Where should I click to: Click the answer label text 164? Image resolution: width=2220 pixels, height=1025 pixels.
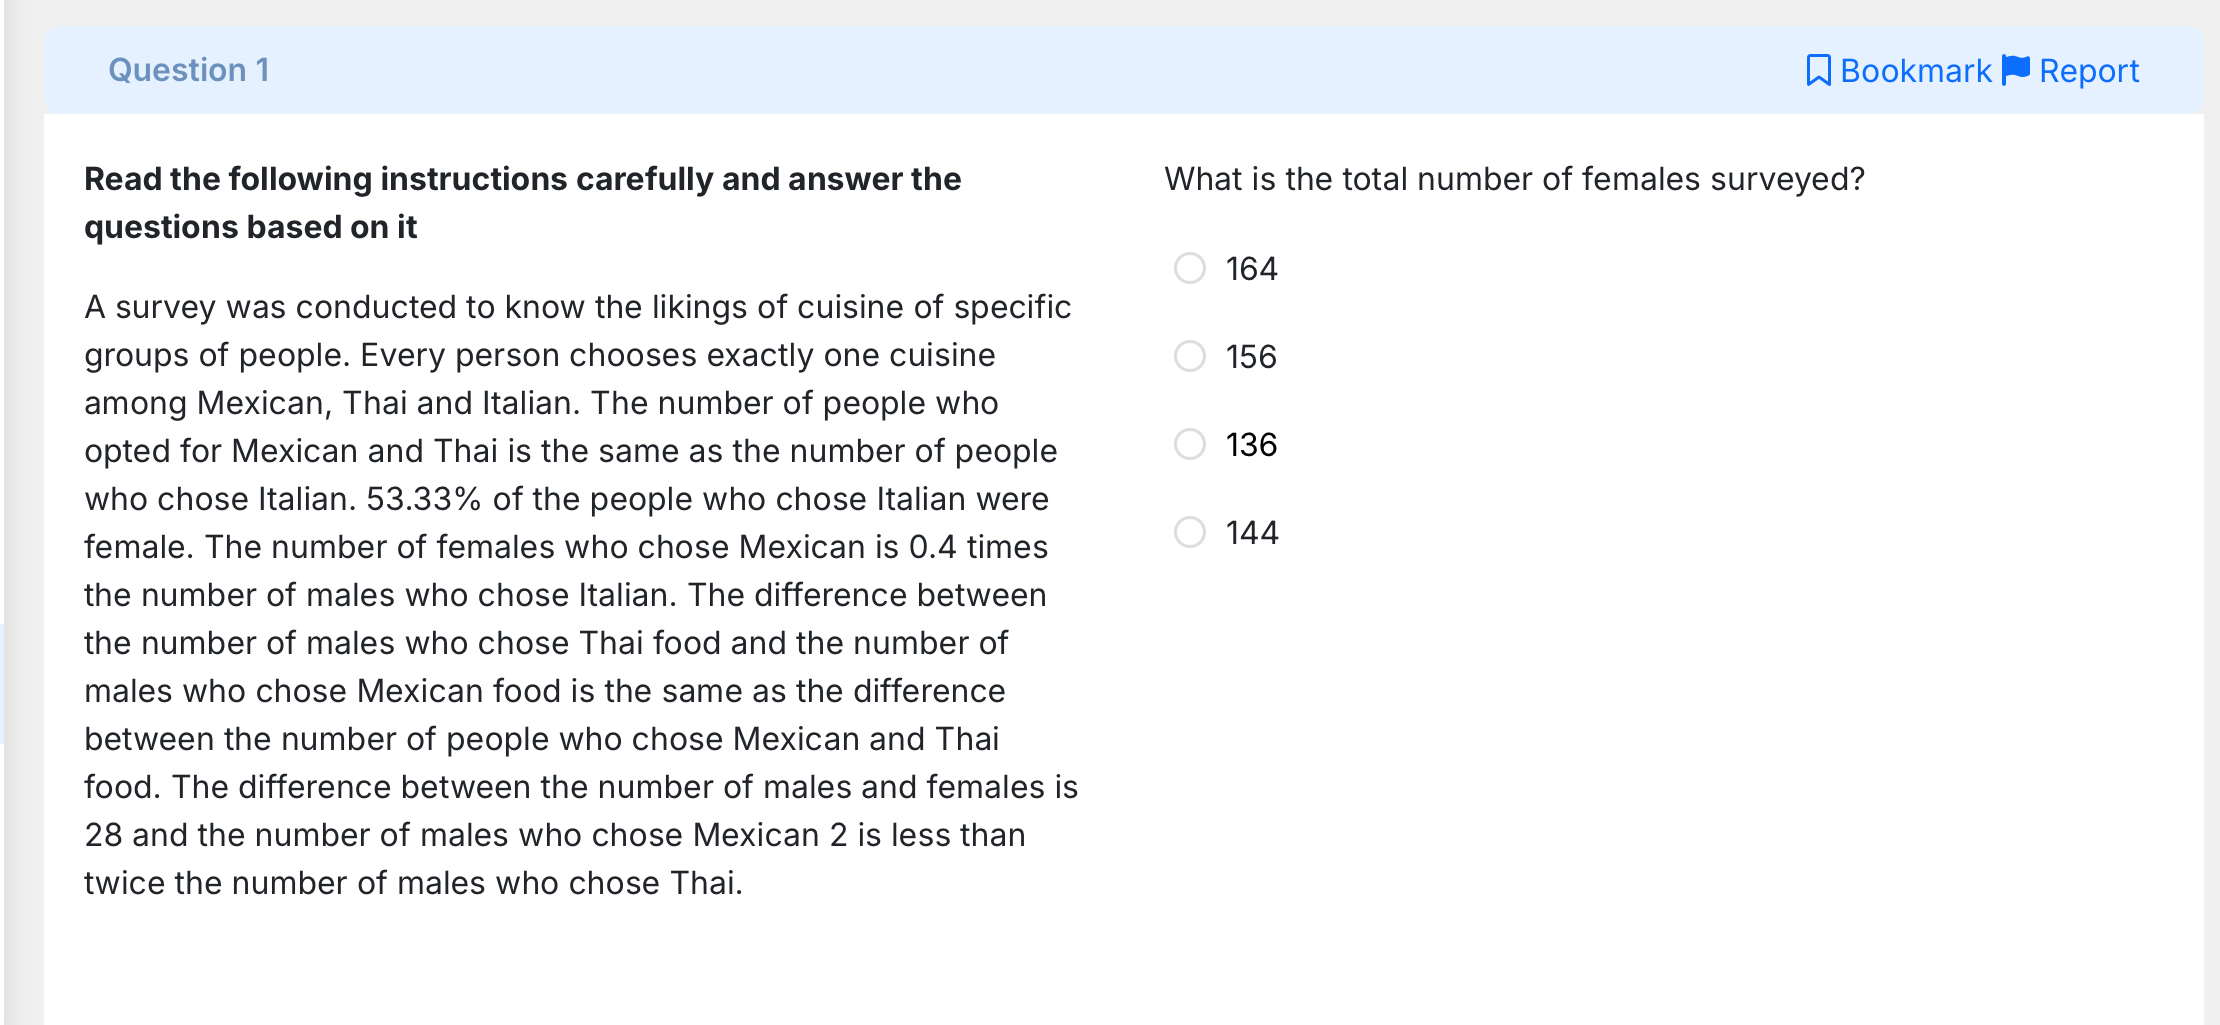1252,269
